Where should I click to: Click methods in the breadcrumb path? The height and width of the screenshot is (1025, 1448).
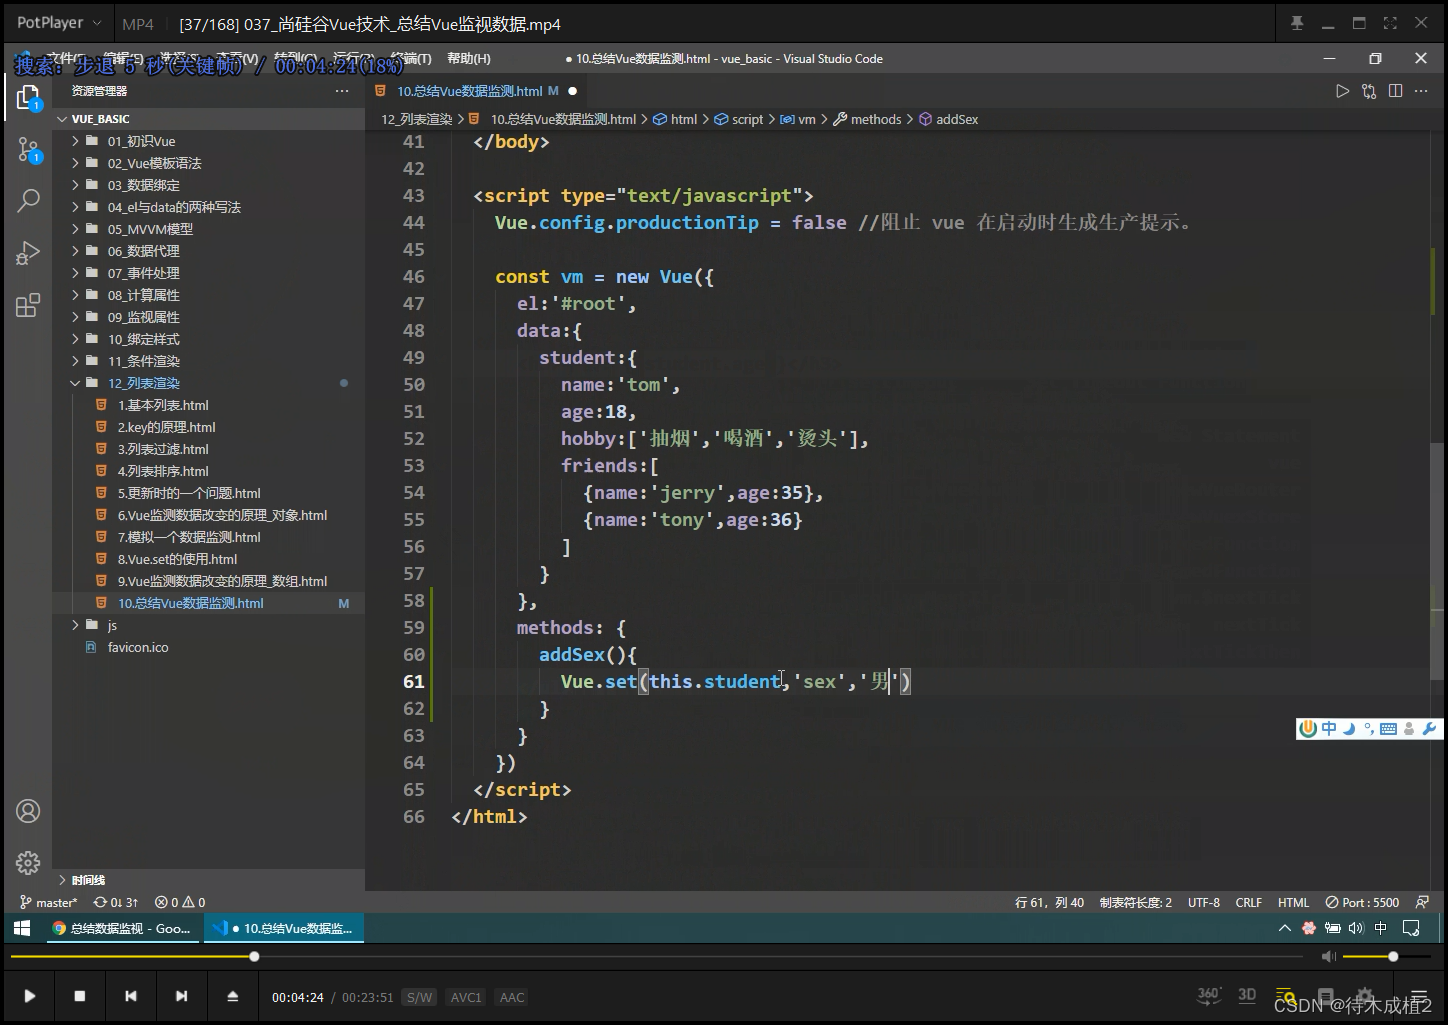click(x=876, y=119)
